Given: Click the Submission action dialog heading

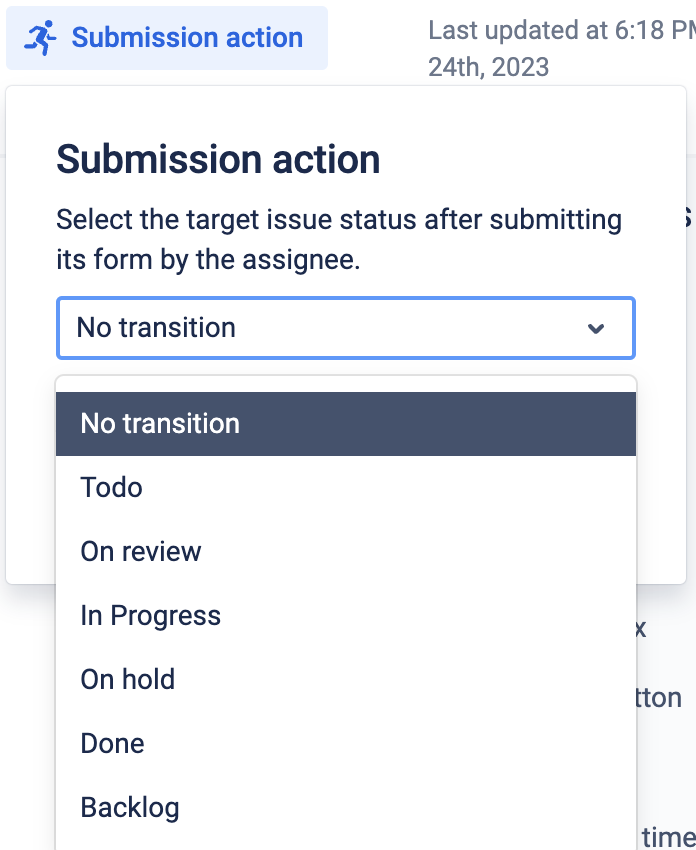Looking at the screenshot, I should (x=219, y=160).
